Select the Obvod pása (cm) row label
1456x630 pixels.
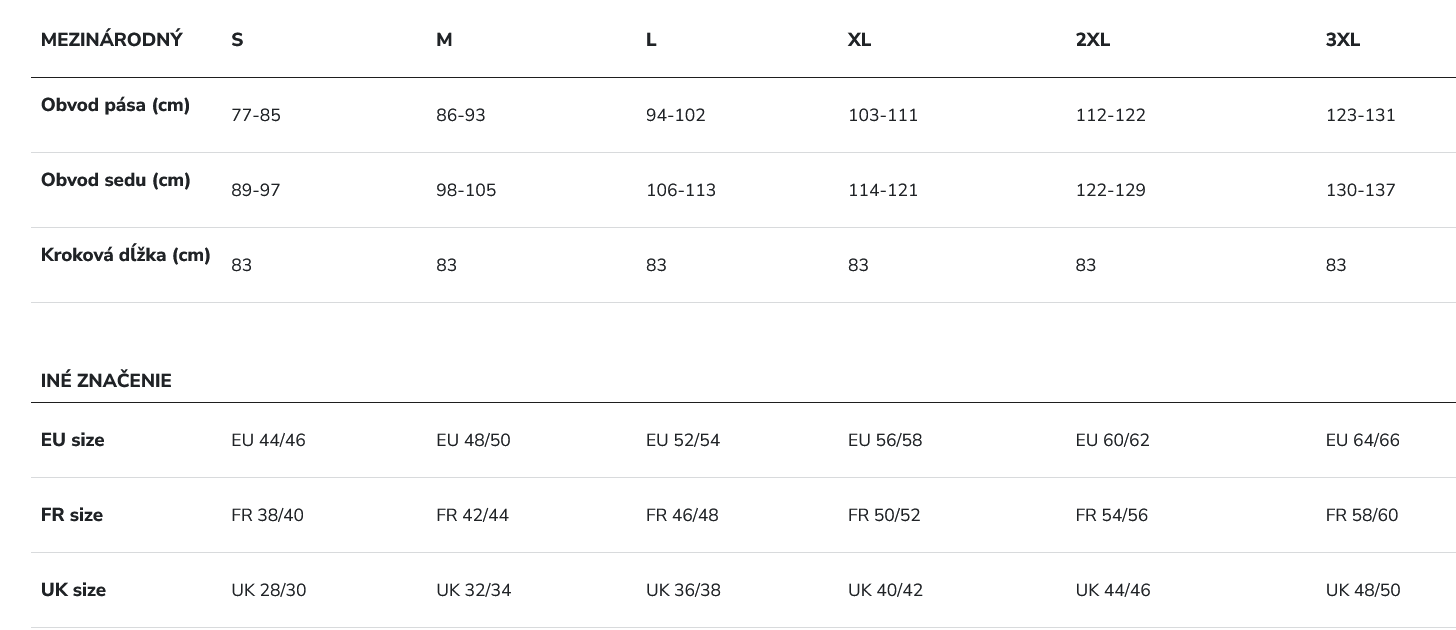pyautogui.click(x=115, y=105)
